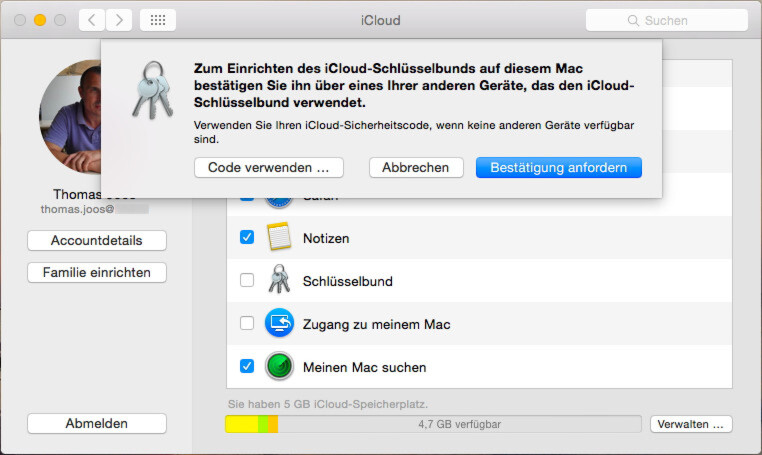Enable Zugang zu meinem Mac checkbox
This screenshot has height=455, width=762.
247,323
